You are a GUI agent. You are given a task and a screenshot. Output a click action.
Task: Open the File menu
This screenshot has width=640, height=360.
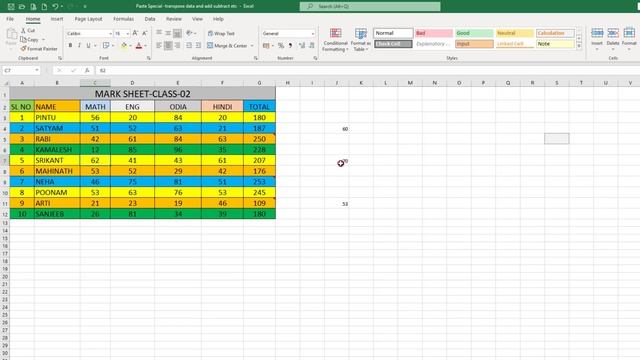pos(10,19)
